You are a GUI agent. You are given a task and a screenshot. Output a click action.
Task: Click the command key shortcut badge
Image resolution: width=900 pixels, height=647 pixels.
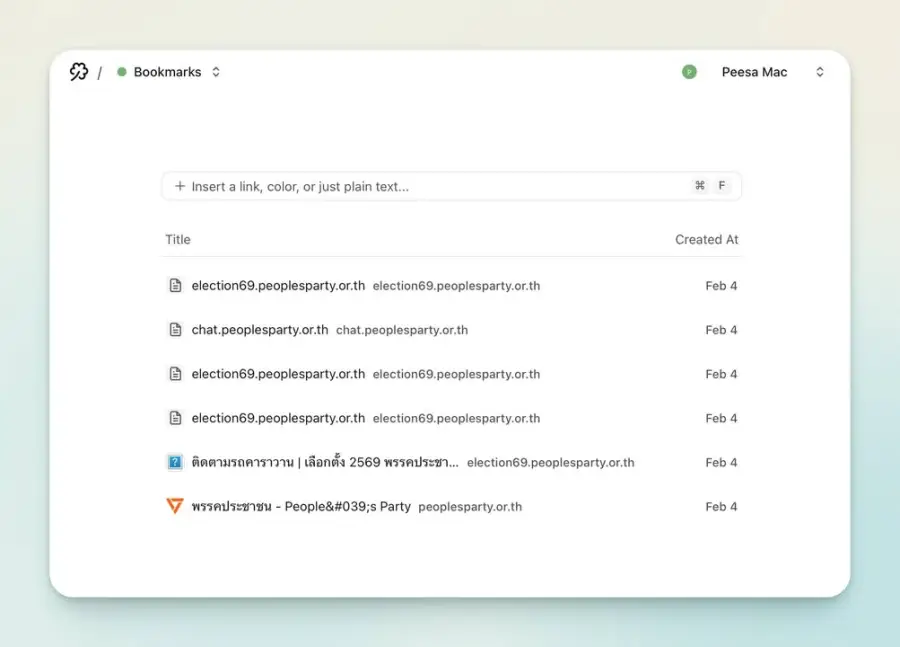point(700,185)
